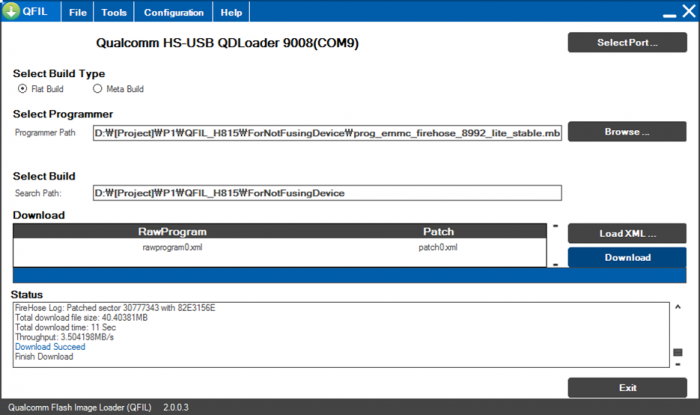
Task: Close the QFIL window
Action: click(x=689, y=11)
